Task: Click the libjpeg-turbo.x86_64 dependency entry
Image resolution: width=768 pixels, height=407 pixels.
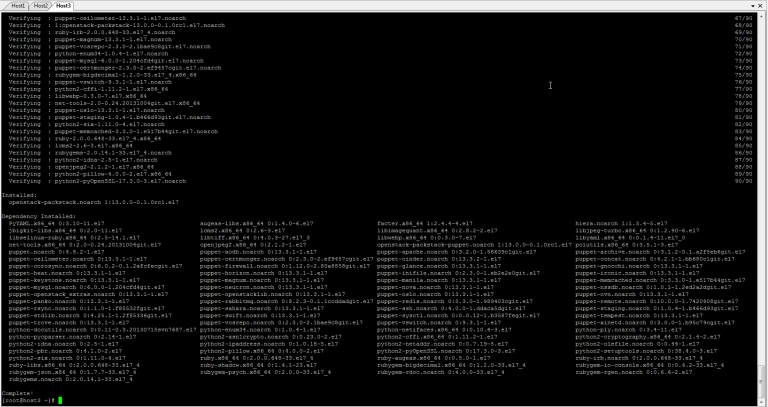Action: coord(637,230)
